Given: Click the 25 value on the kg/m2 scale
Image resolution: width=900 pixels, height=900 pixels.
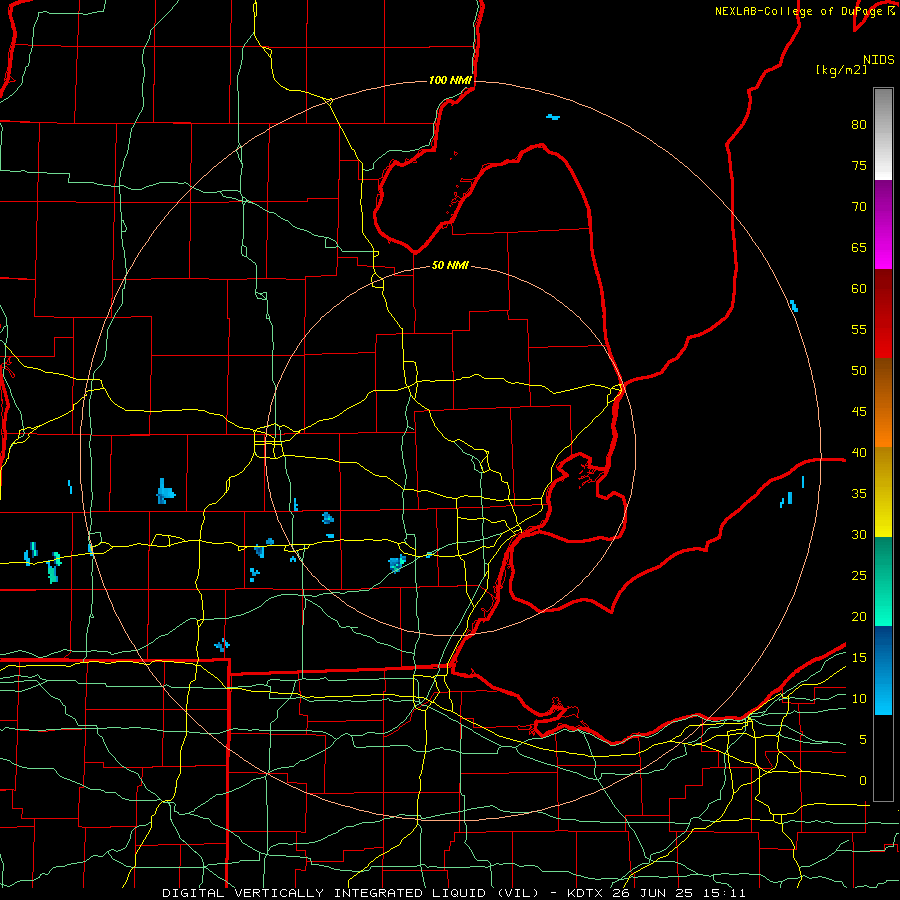Looking at the screenshot, I should coord(859,576).
